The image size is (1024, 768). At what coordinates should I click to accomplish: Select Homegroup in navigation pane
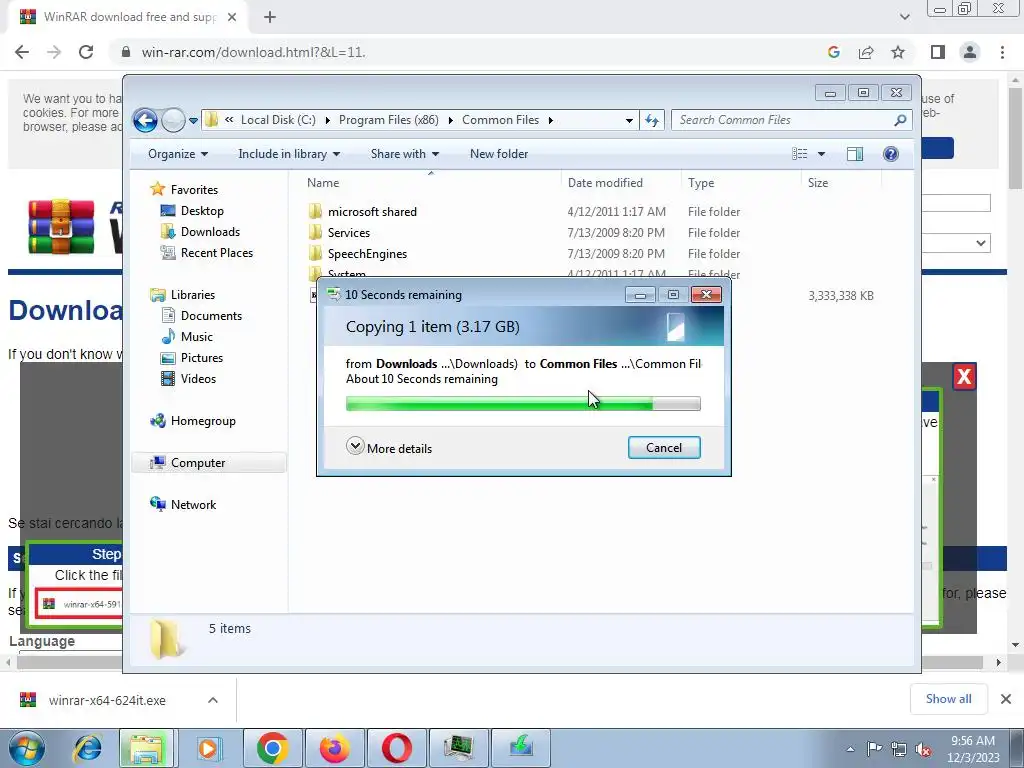pyautogui.click(x=203, y=421)
